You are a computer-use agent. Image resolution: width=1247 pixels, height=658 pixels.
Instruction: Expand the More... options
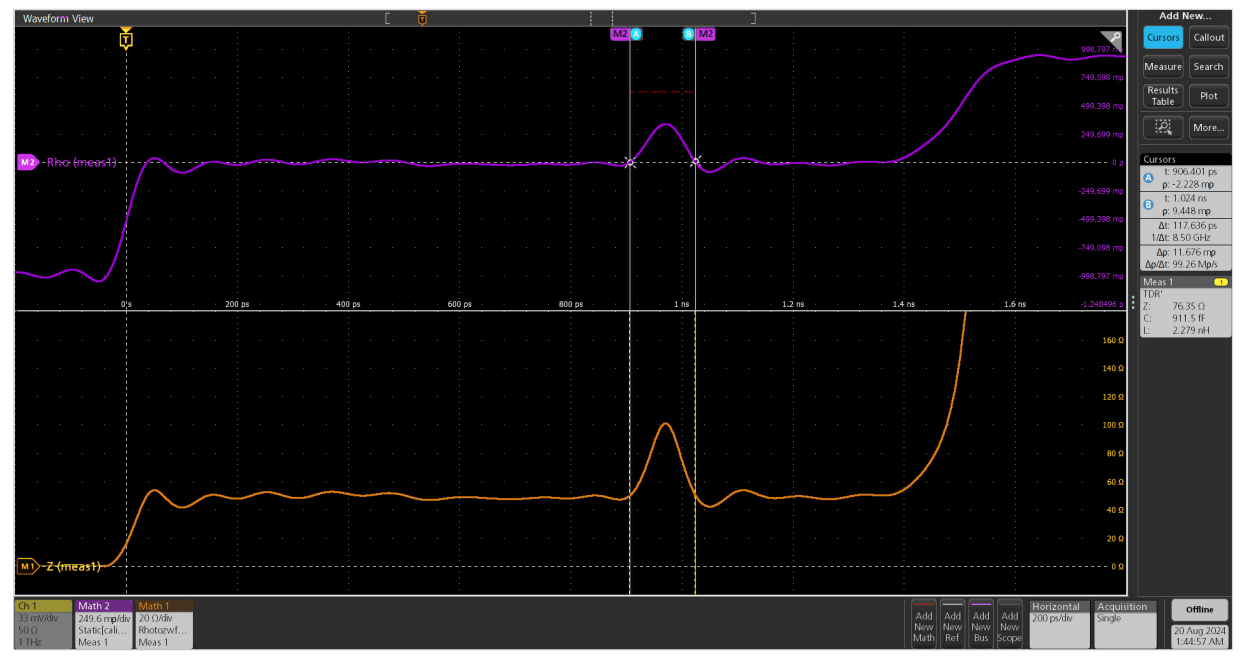tap(1209, 127)
